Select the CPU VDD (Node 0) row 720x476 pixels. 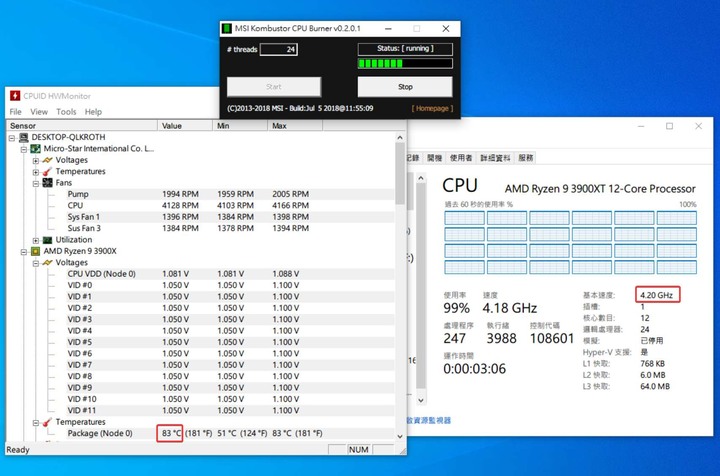click(x=230, y=274)
